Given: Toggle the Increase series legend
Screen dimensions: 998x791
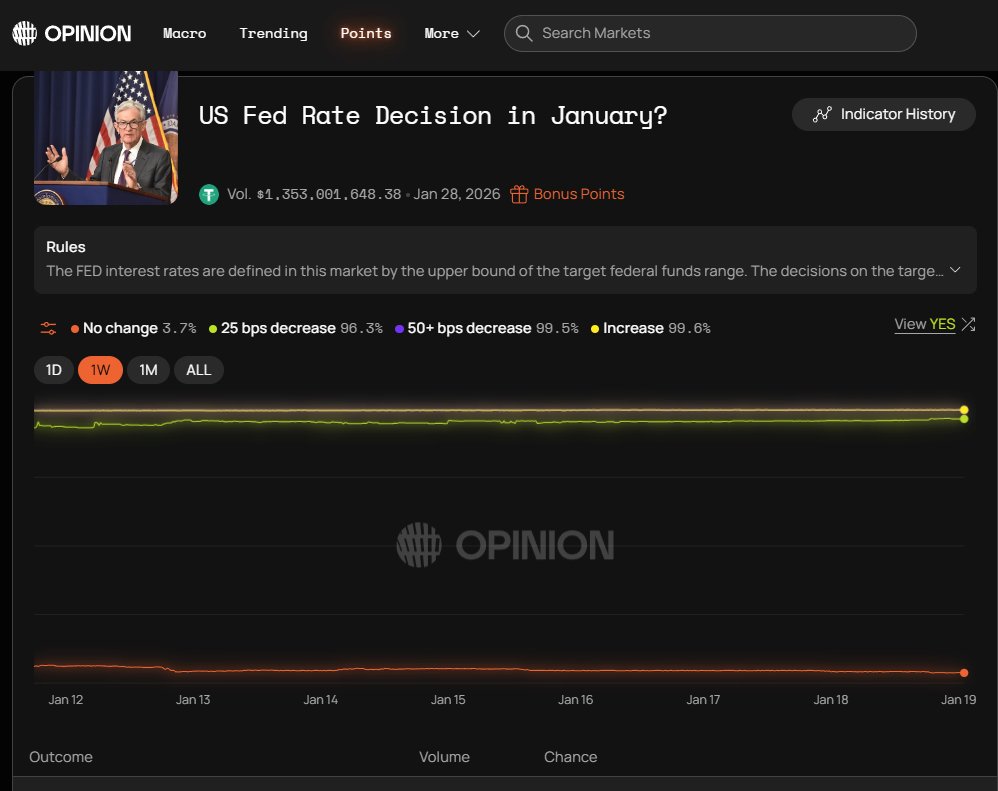Looking at the screenshot, I should click(x=650, y=328).
